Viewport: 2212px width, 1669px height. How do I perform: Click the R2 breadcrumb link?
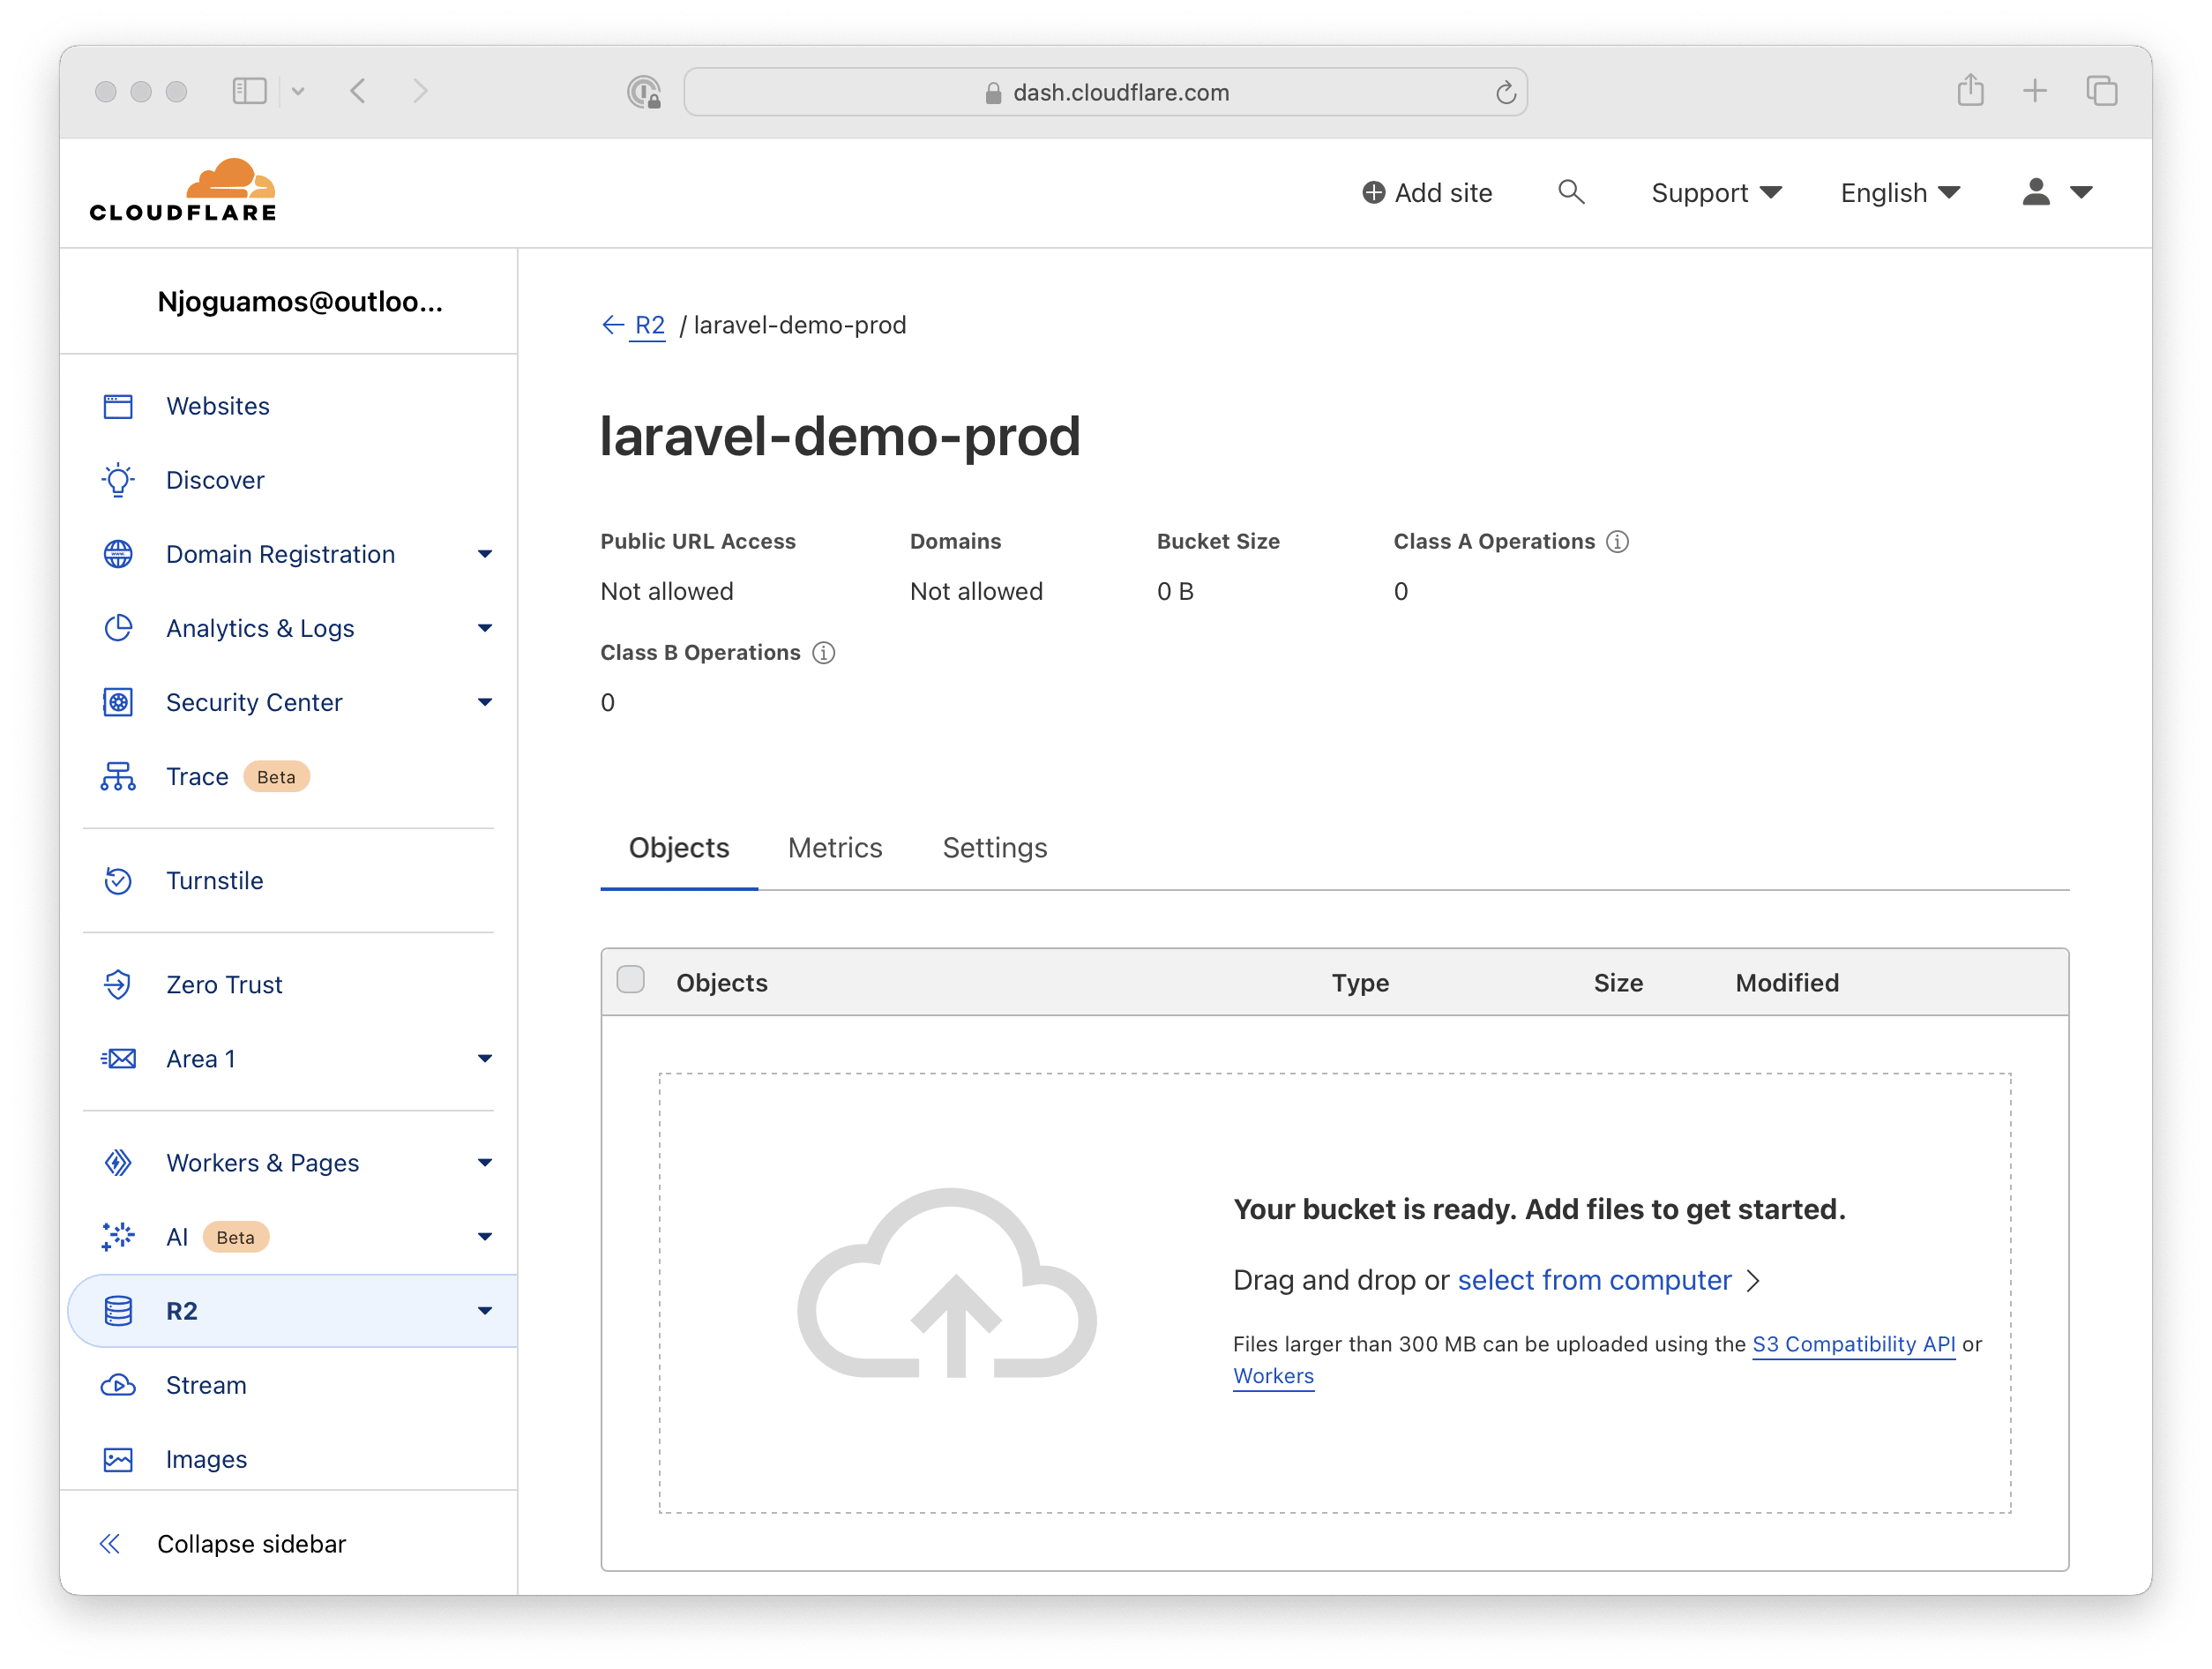[650, 325]
